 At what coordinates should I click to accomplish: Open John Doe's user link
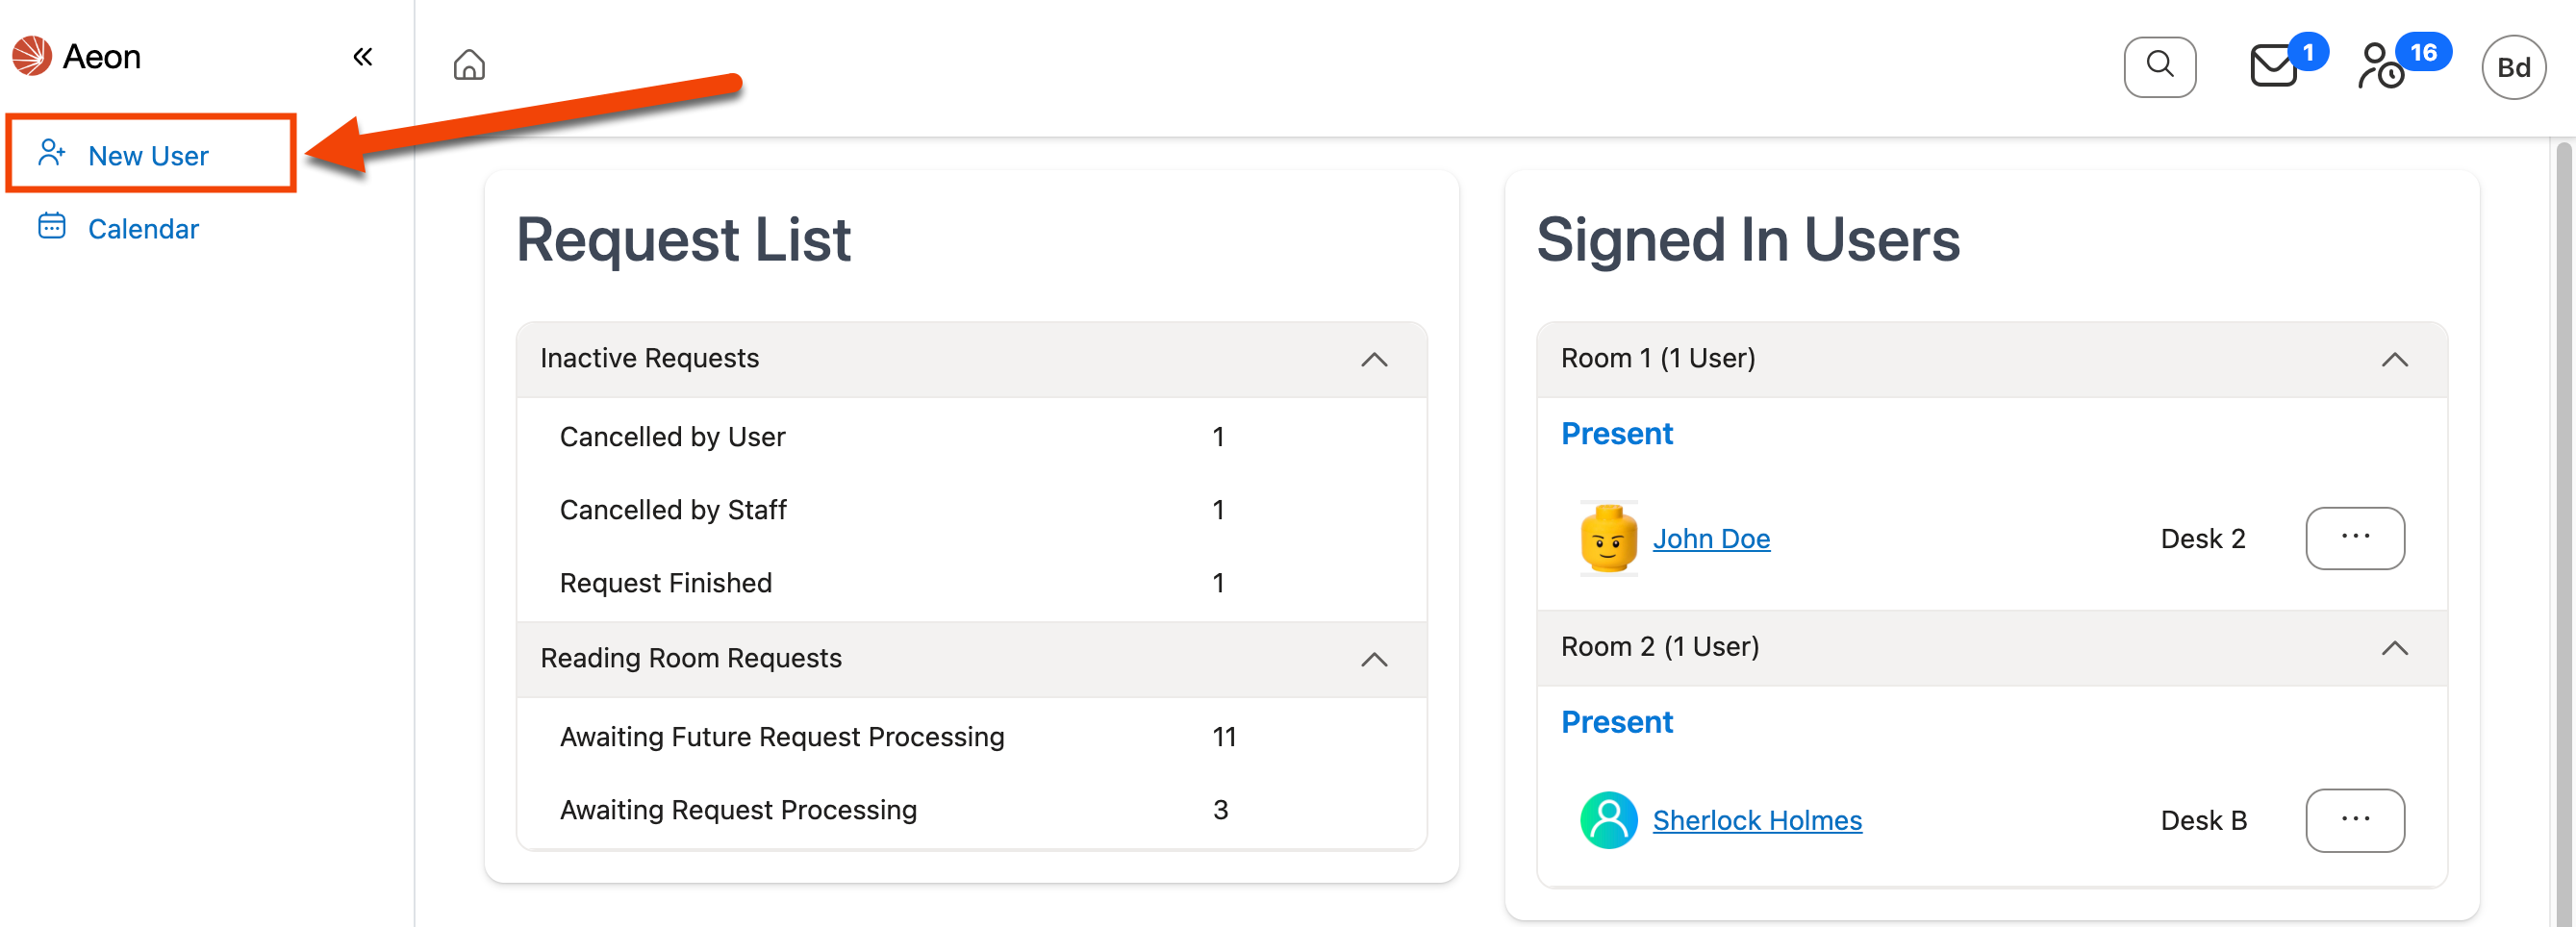coord(1711,539)
